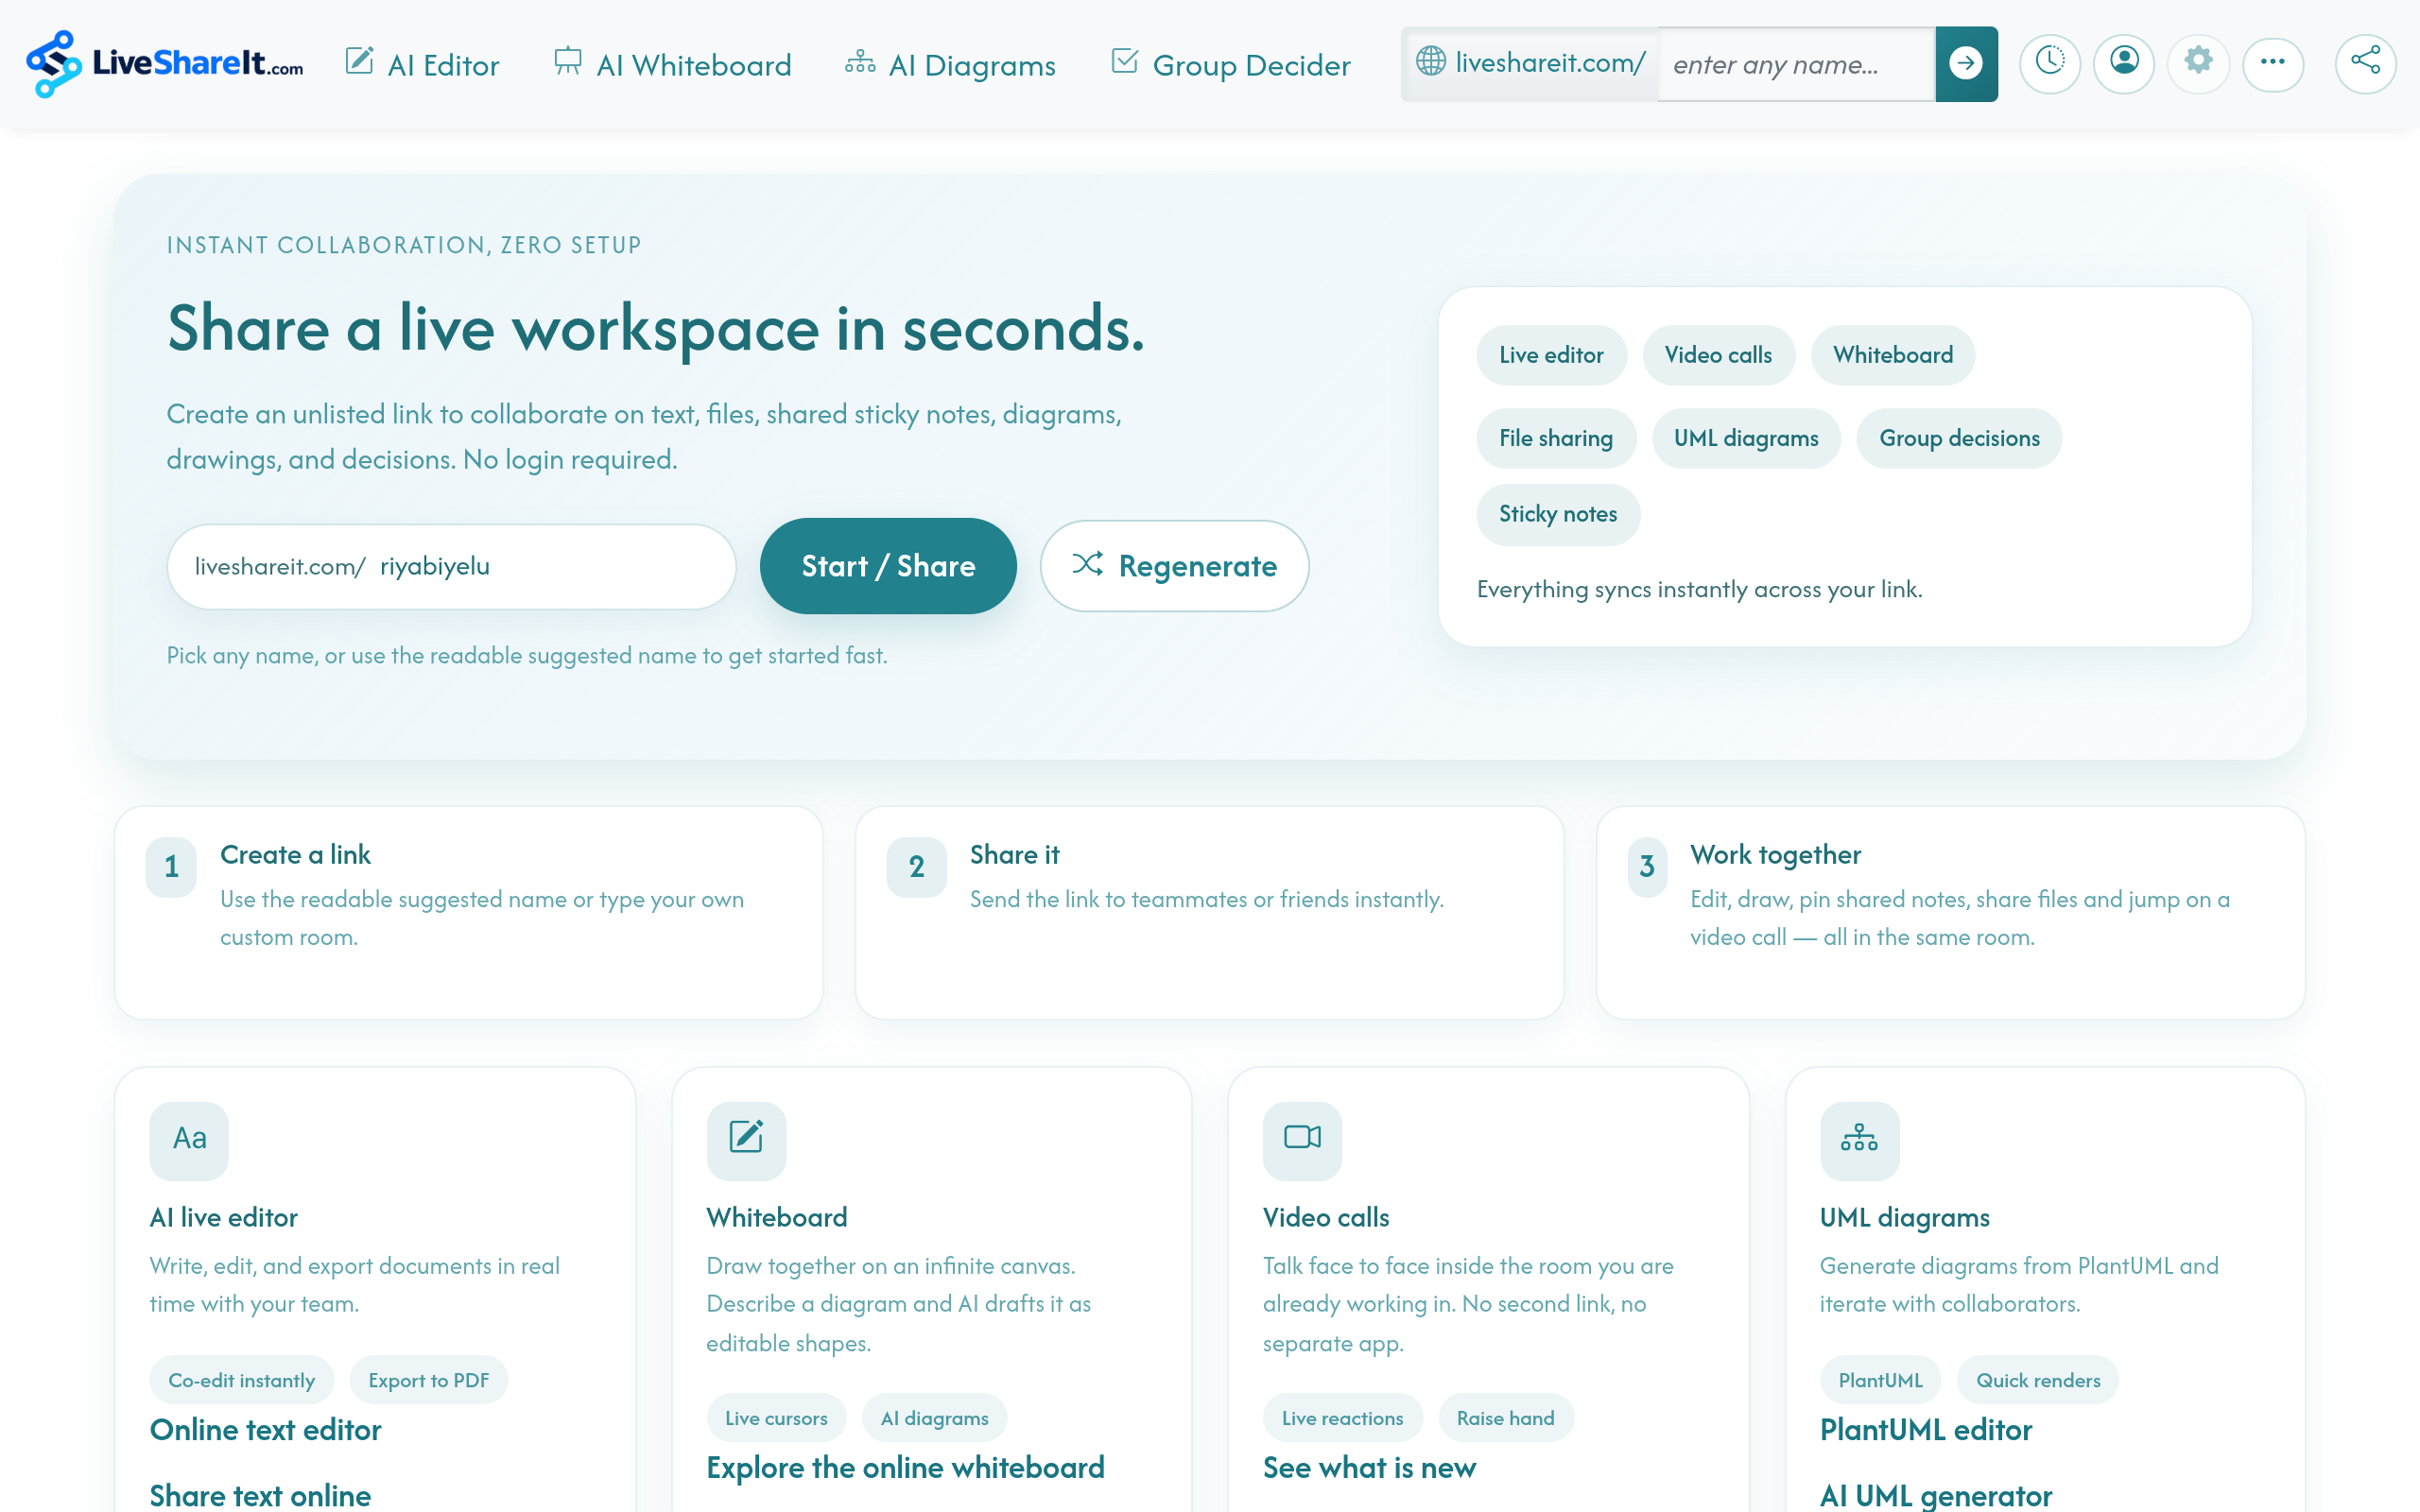Open the AI Whiteboard menu item

click(672, 65)
